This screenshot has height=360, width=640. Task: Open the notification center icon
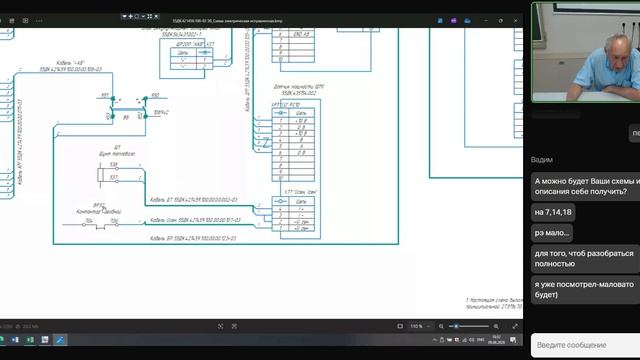click(x=513, y=340)
